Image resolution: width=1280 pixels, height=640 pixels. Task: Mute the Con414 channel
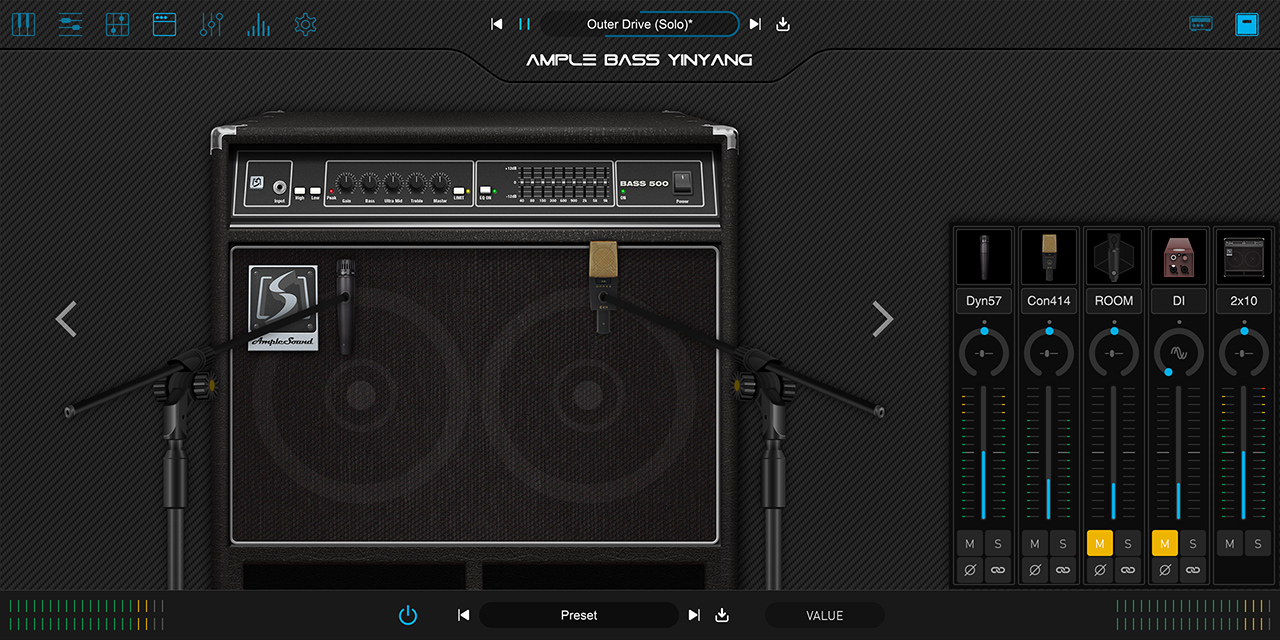[x=1034, y=544]
